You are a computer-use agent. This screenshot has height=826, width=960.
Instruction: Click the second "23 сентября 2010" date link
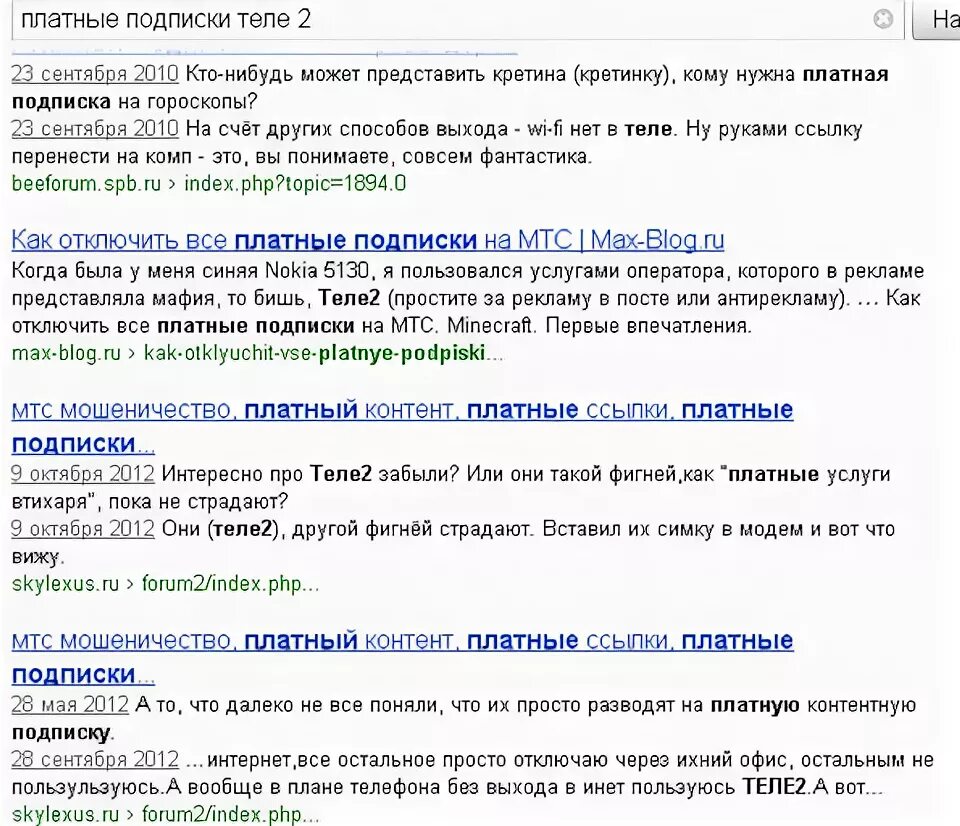[x=94, y=129]
